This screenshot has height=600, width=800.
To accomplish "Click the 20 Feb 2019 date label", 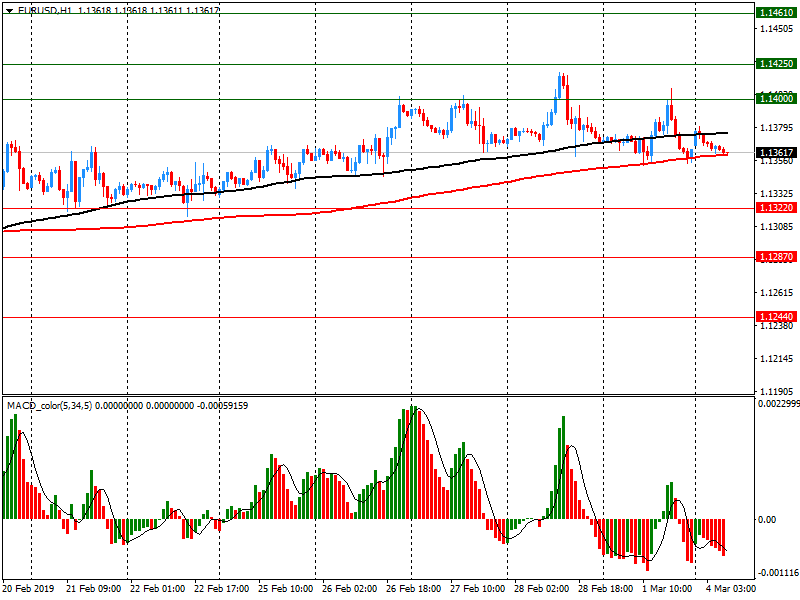I will 27,589.
